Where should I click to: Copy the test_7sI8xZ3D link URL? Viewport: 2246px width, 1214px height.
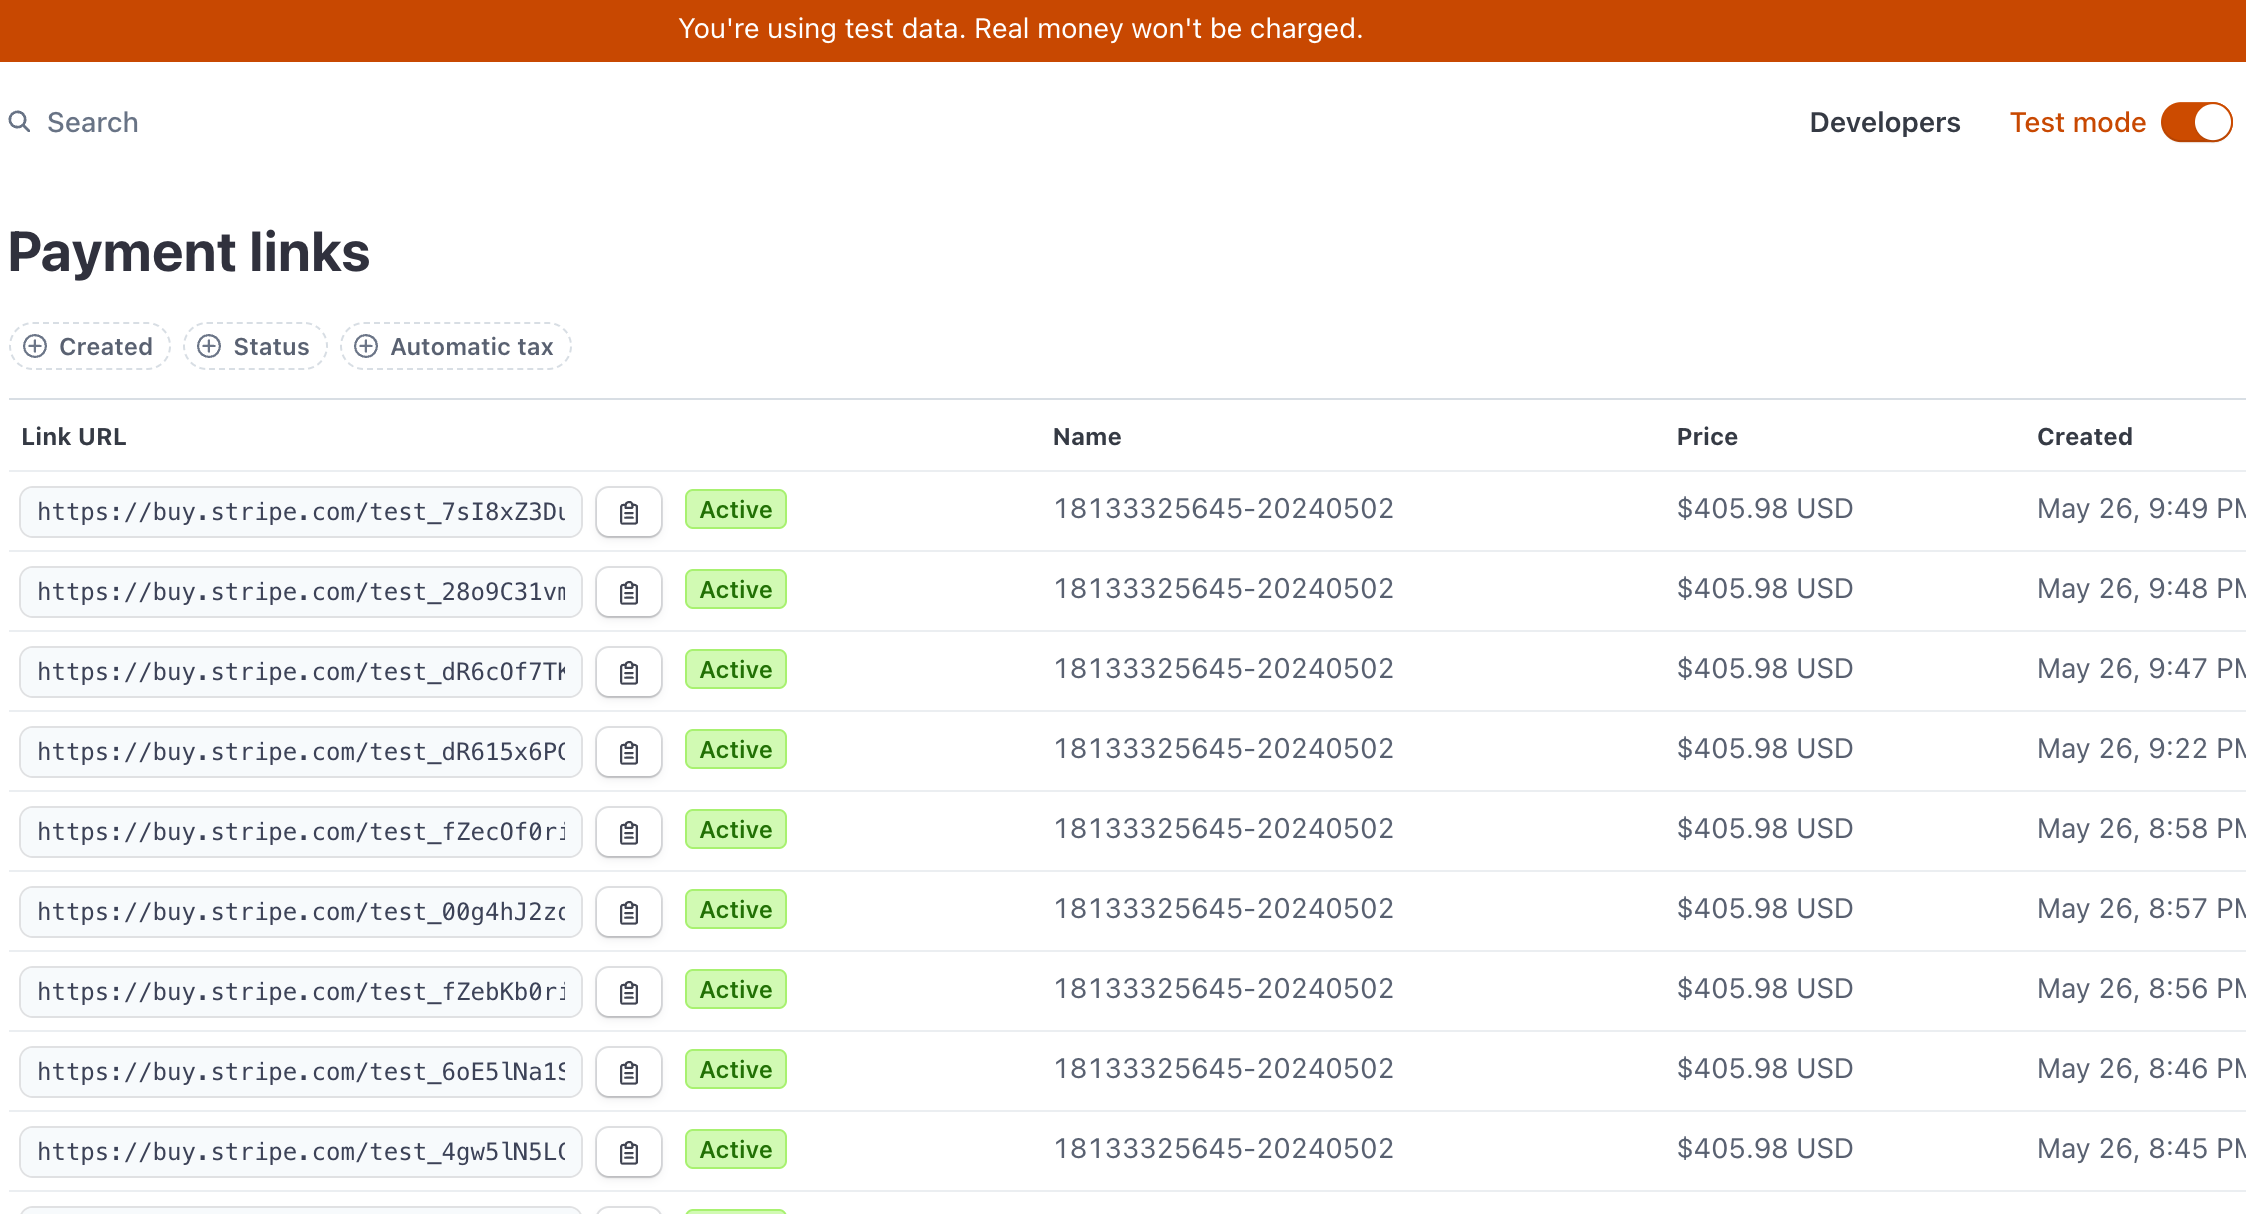(628, 512)
